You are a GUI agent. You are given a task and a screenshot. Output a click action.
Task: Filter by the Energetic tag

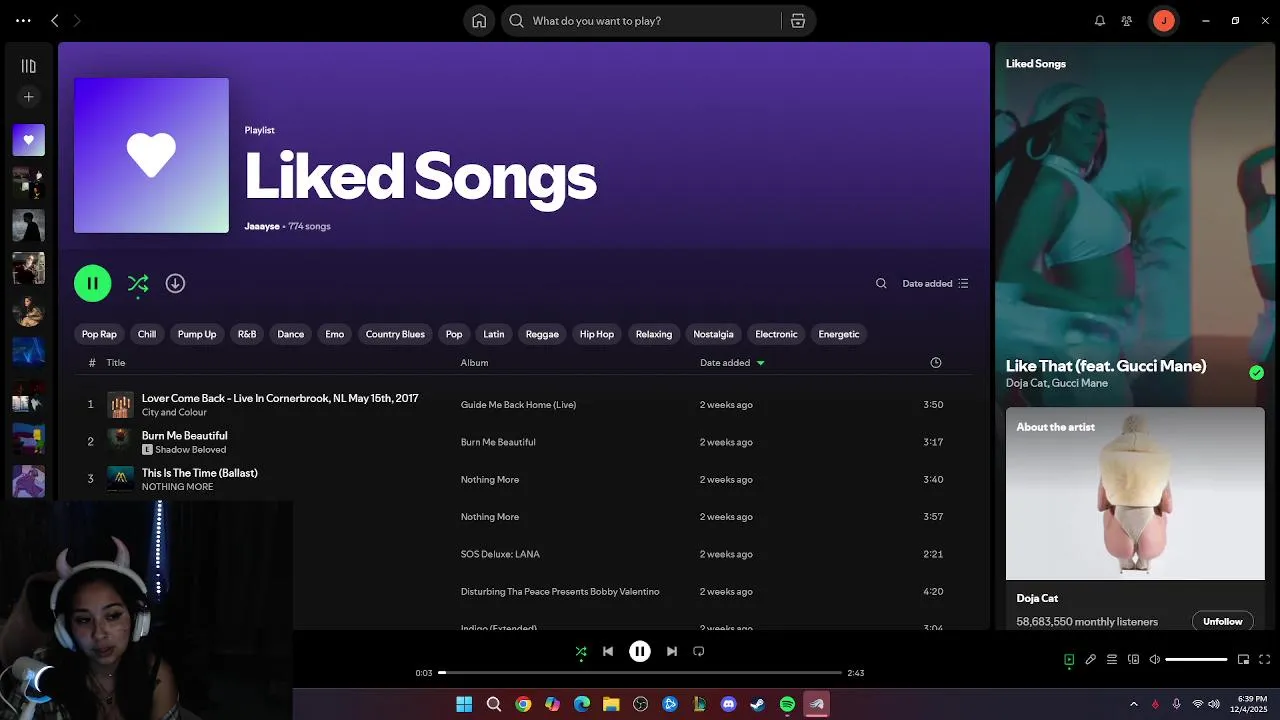(x=839, y=334)
